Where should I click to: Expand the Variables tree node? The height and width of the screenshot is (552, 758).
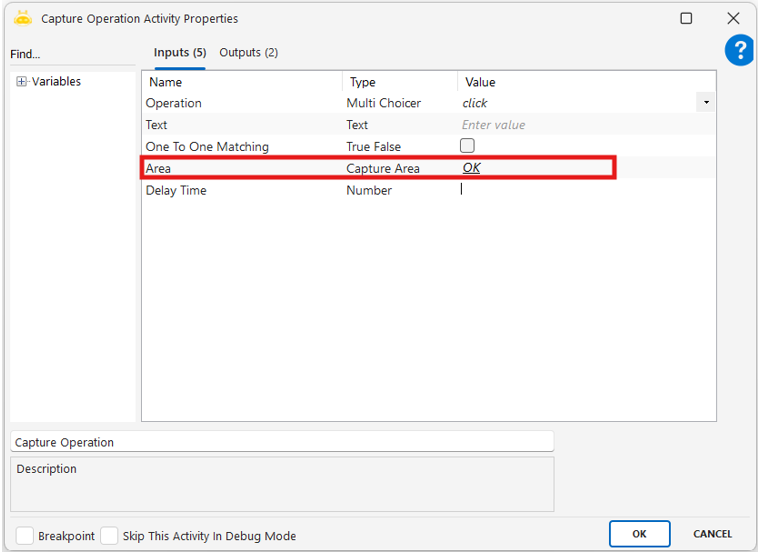(x=22, y=82)
